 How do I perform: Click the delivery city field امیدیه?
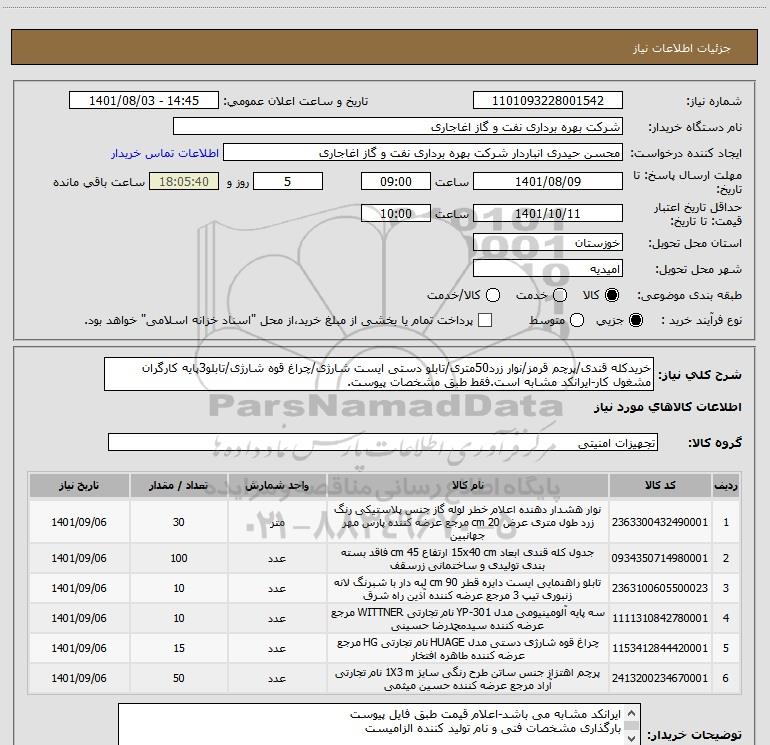tap(548, 269)
